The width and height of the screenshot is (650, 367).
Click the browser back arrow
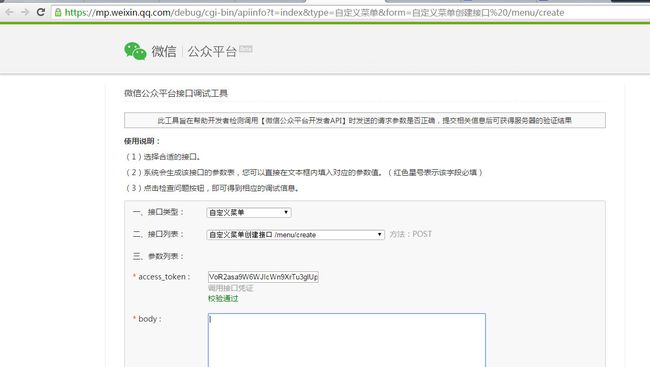[9, 12]
